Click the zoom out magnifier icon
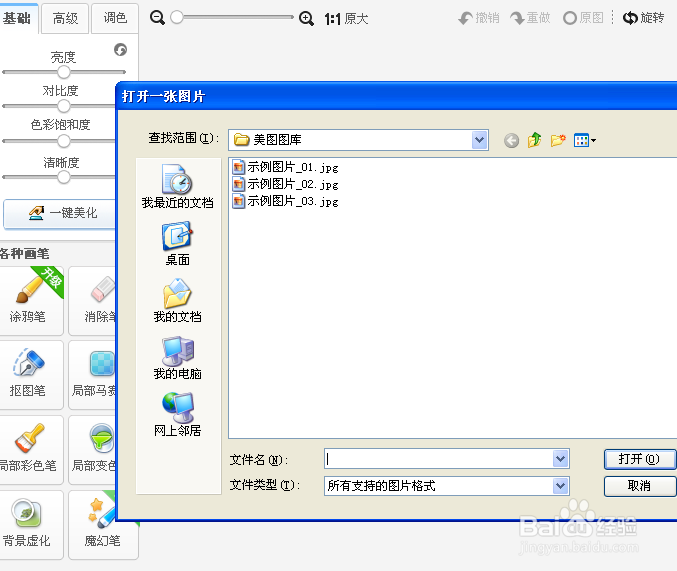 tap(157, 18)
